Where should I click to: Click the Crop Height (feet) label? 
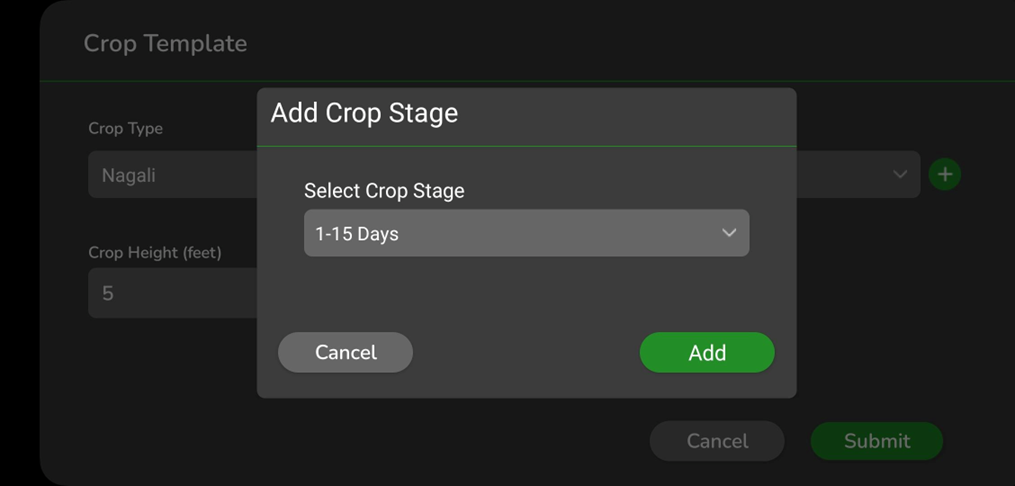click(155, 253)
